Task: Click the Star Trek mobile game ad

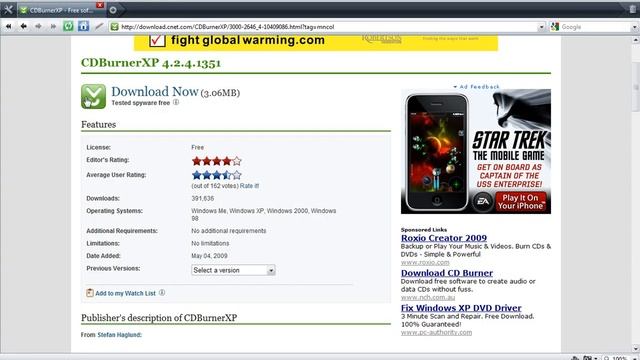Action: [476, 151]
